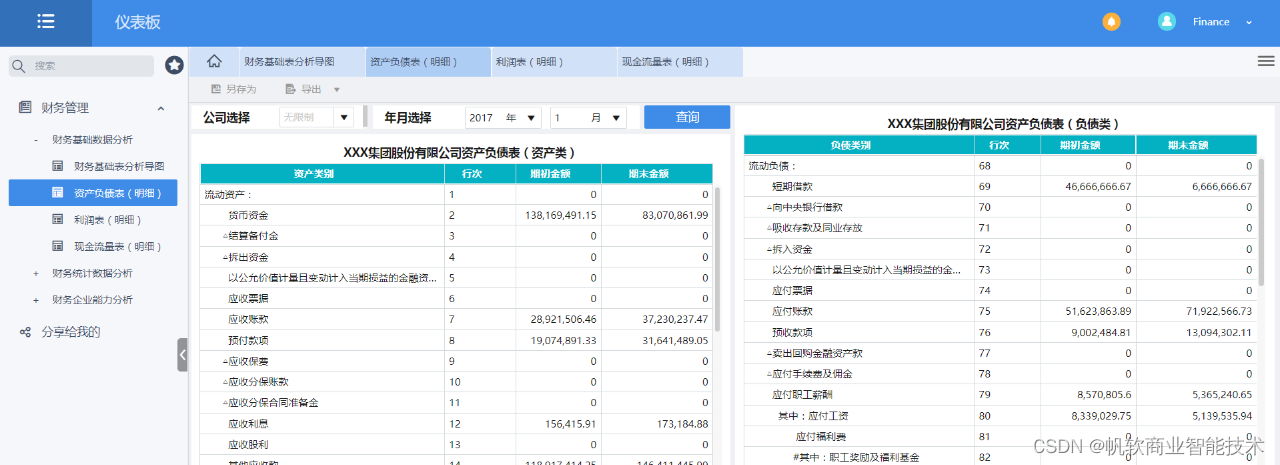The height and width of the screenshot is (465, 1280).
Task: Click the value 138,169,491.15
Action: point(560,215)
